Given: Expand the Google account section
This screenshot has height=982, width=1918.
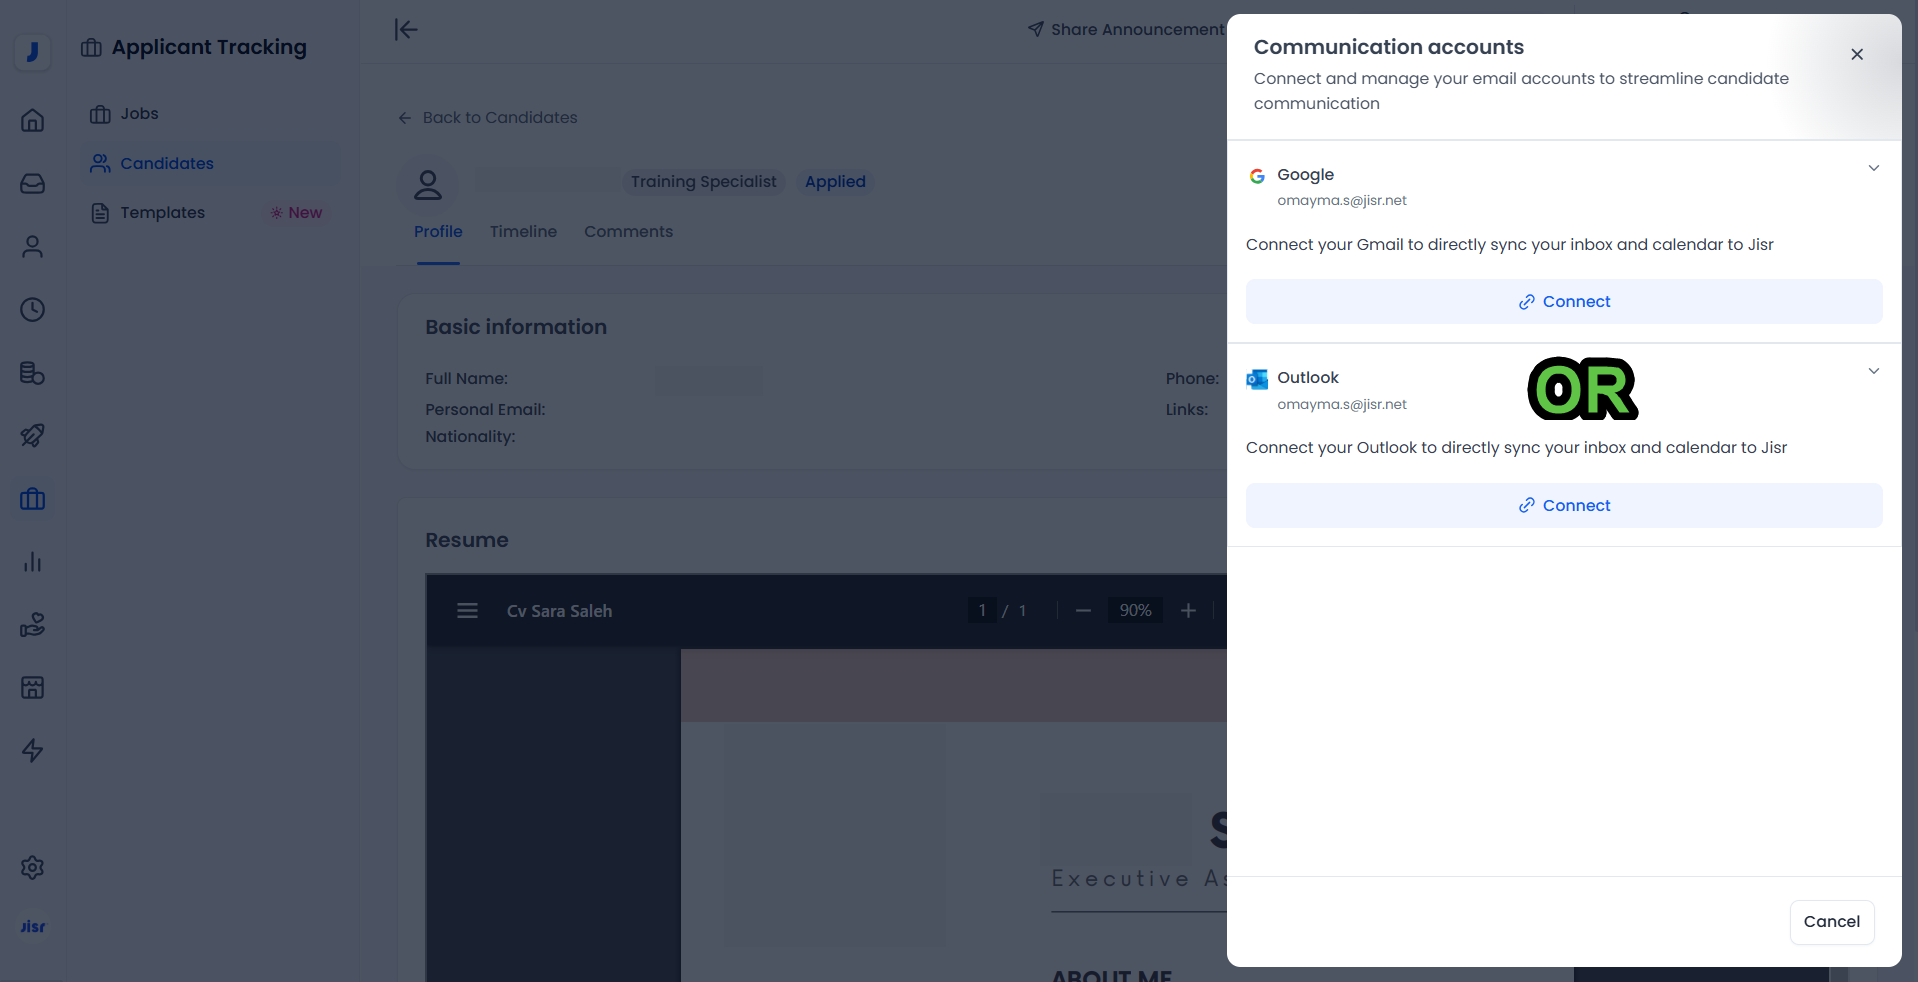Looking at the screenshot, I should pyautogui.click(x=1872, y=169).
